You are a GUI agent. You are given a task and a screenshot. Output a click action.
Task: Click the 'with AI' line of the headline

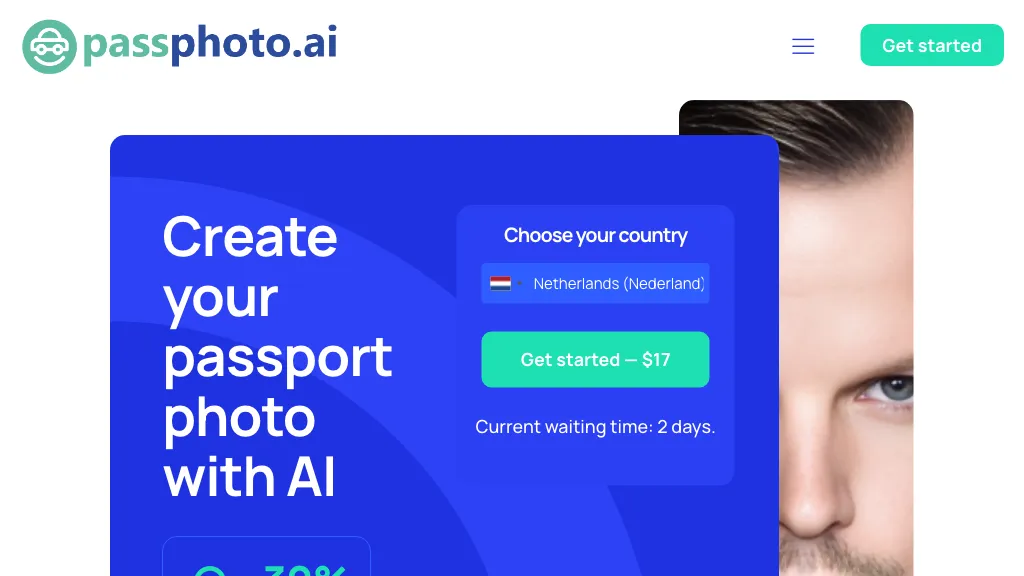[x=250, y=476]
